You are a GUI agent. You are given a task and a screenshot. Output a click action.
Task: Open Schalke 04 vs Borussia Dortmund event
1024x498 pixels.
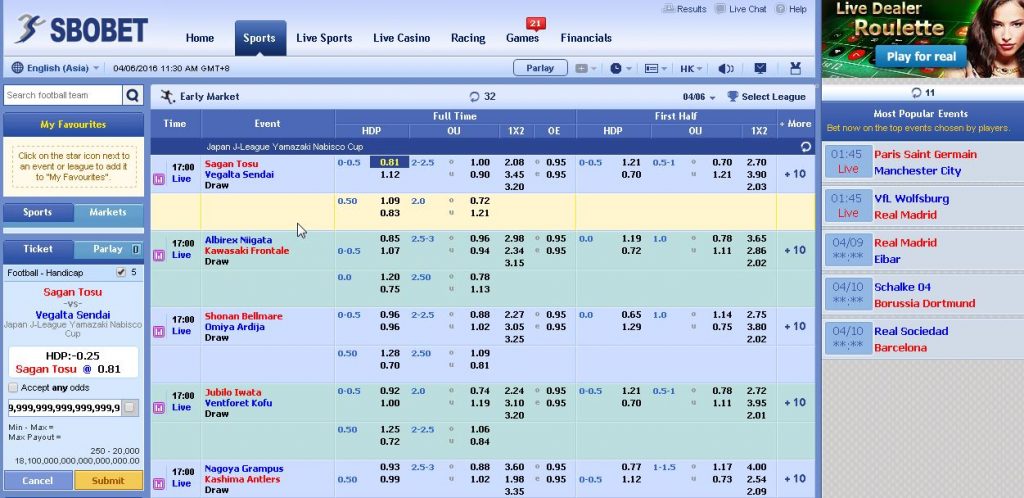[922, 295]
